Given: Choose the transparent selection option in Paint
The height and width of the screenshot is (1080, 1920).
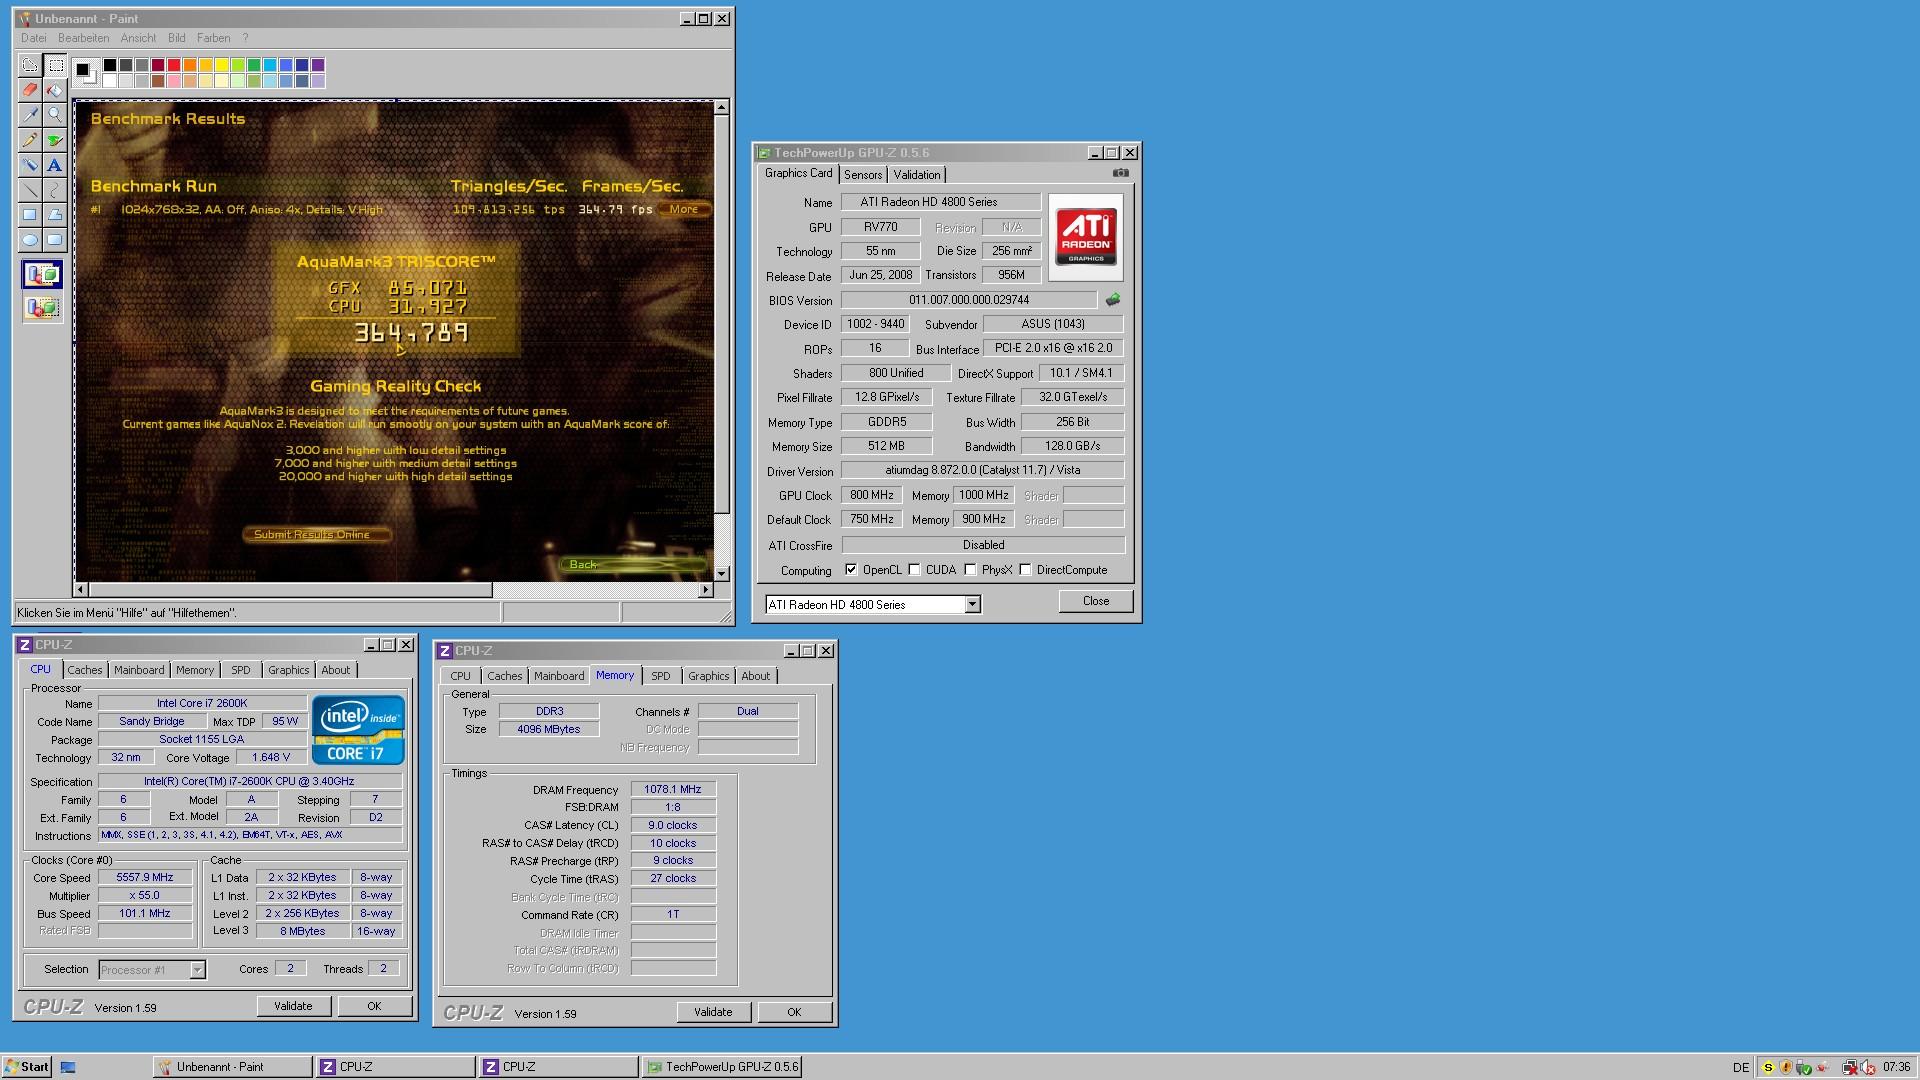Looking at the screenshot, I should click(42, 307).
